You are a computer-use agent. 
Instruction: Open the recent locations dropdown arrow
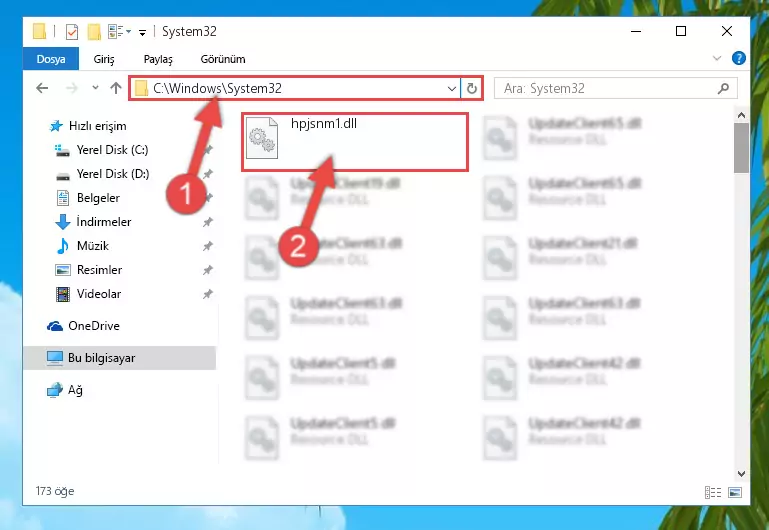point(95,88)
